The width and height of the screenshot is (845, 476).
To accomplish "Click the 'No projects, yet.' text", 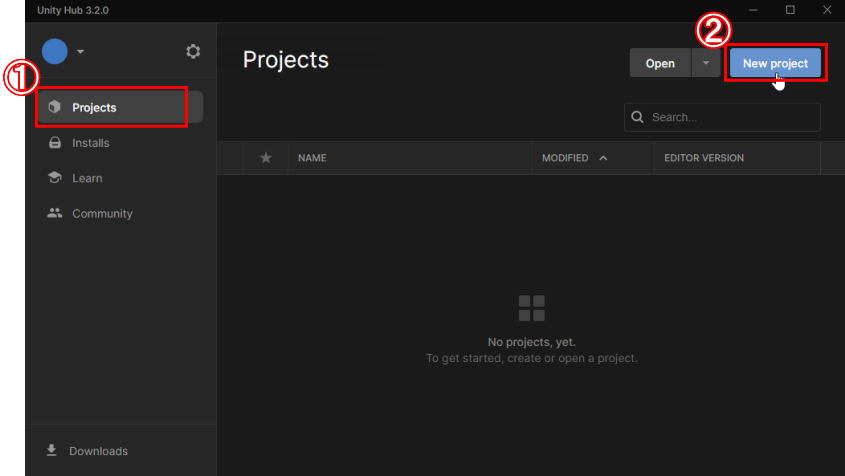I will click(x=531, y=342).
